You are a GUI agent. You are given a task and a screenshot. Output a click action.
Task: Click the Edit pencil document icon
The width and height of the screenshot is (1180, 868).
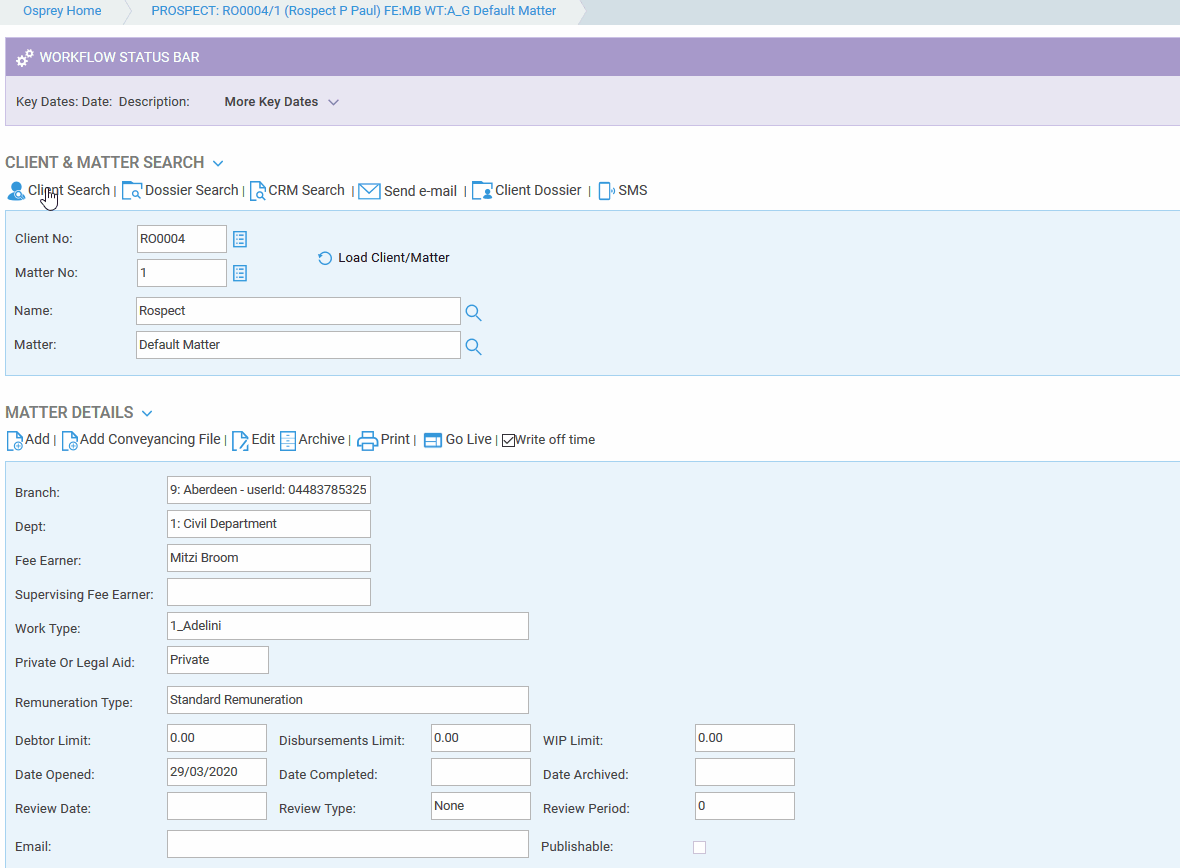click(240, 440)
